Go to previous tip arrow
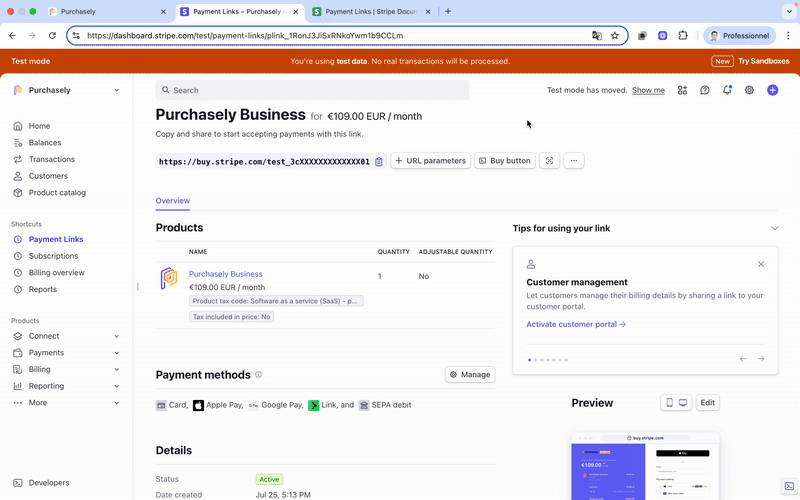Screen dimensions: 800x500 [743, 359]
